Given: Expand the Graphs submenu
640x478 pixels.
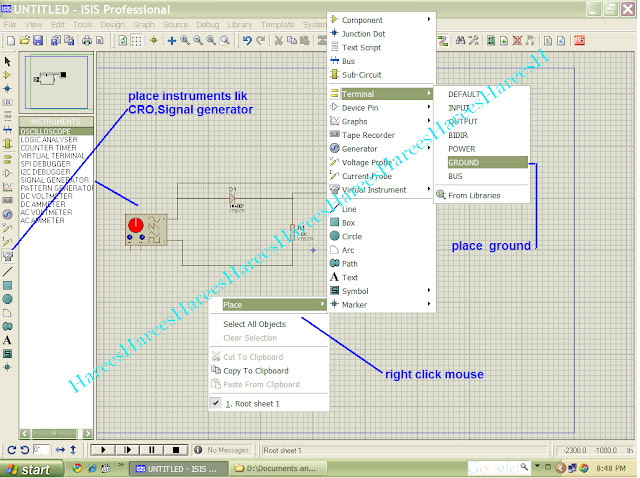Looking at the screenshot, I should 382,121.
